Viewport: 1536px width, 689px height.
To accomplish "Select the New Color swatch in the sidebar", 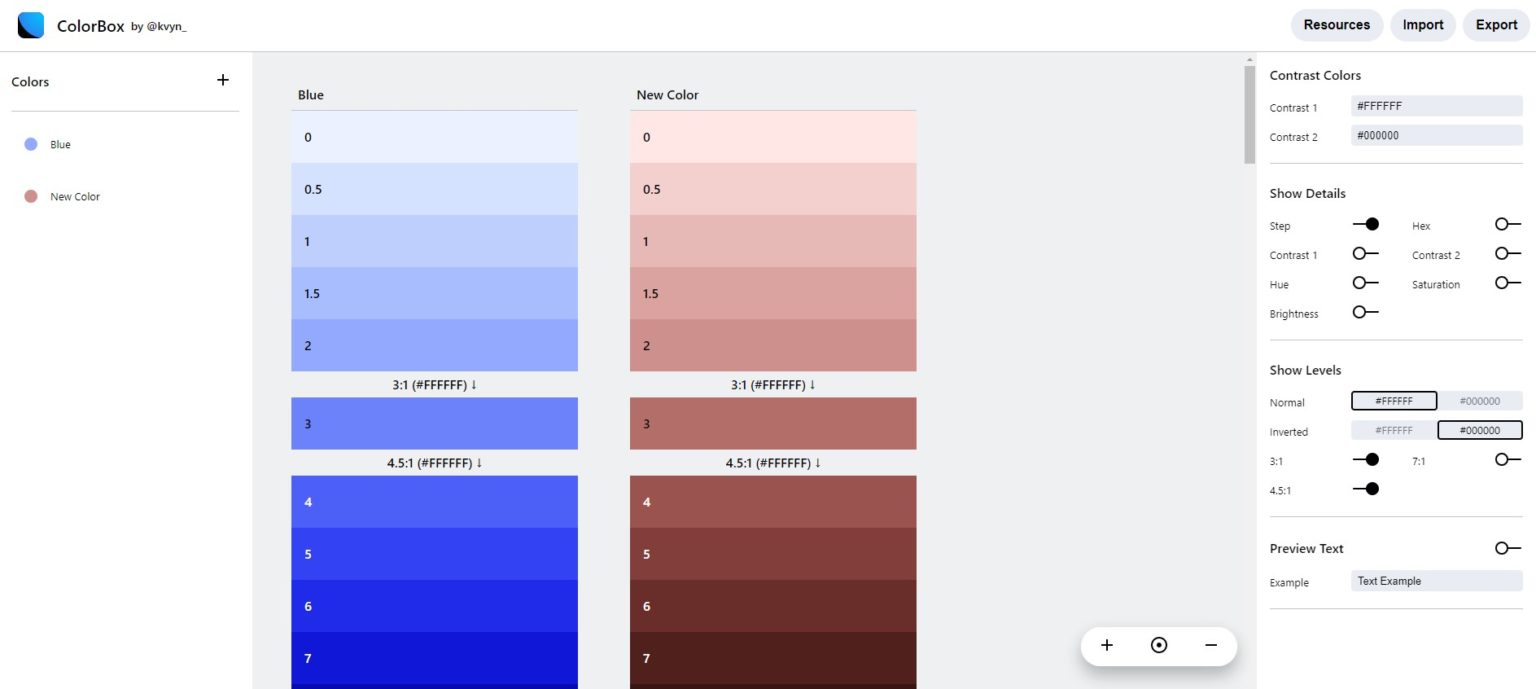I will click(x=31, y=196).
